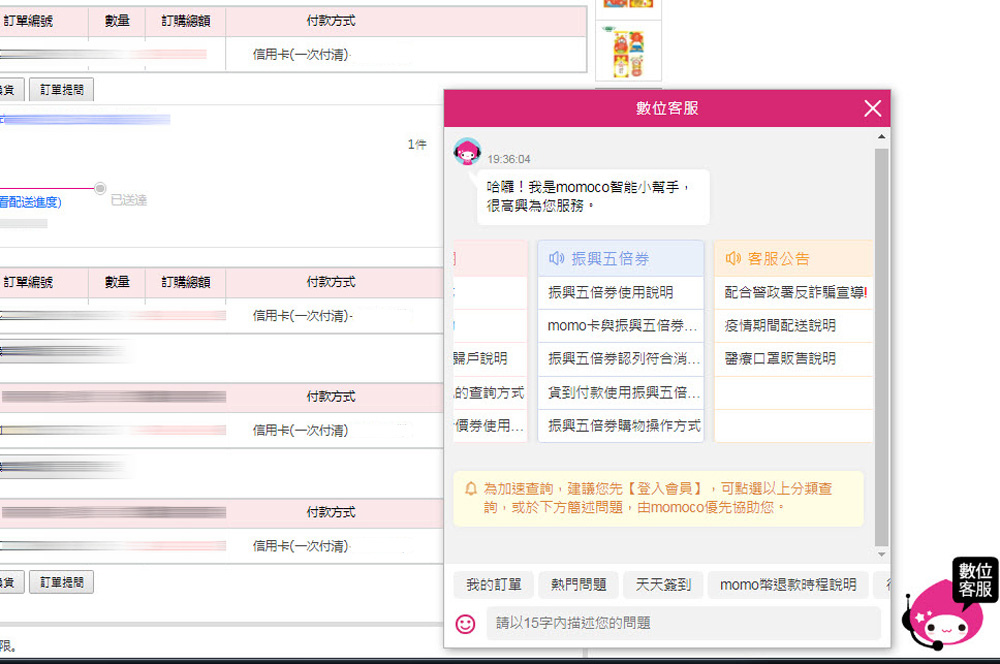Select the 客服公告 category header
This screenshot has height=664, width=1000.
tap(794, 258)
